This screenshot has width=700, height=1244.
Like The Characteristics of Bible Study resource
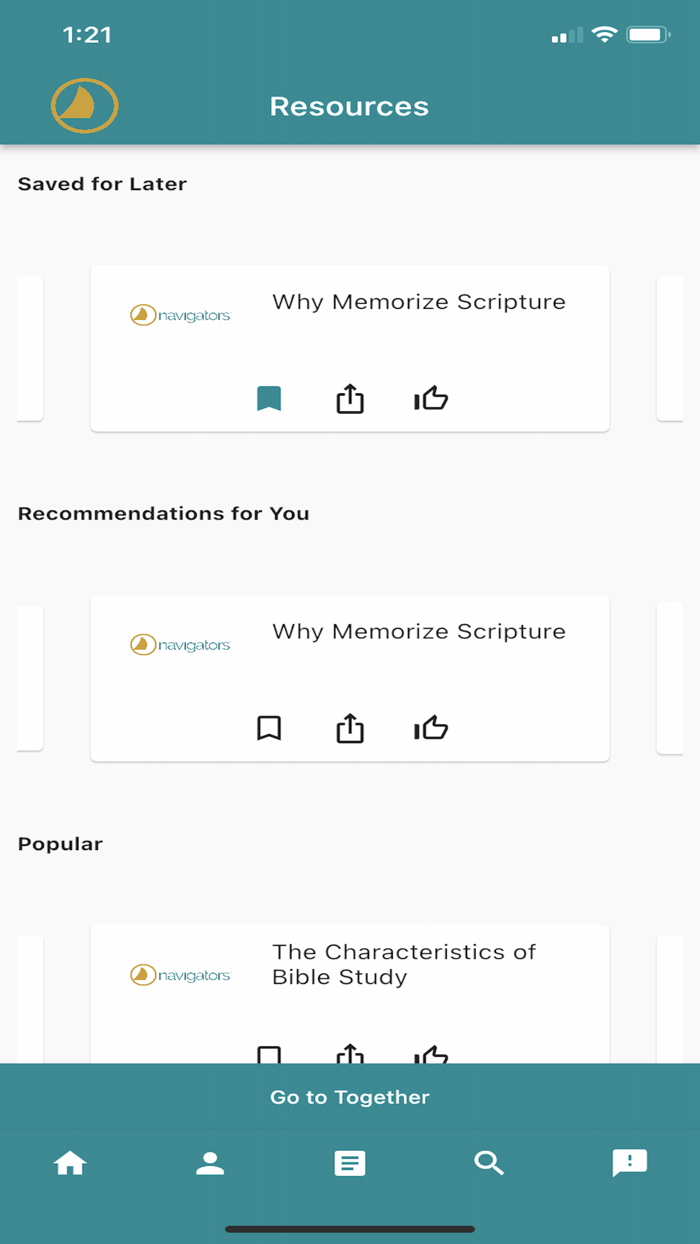coord(430,1055)
